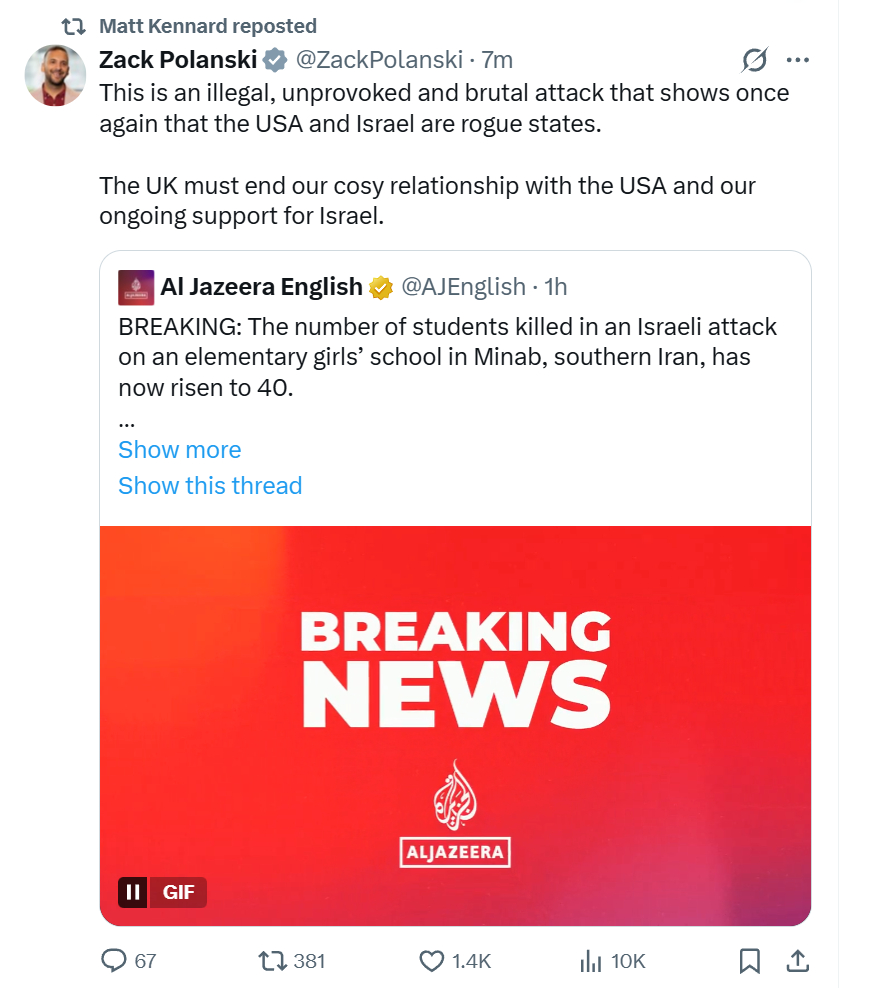Bookmark this post
The height and width of the screenshot is (988, 870).
click(x=749, y=961)
